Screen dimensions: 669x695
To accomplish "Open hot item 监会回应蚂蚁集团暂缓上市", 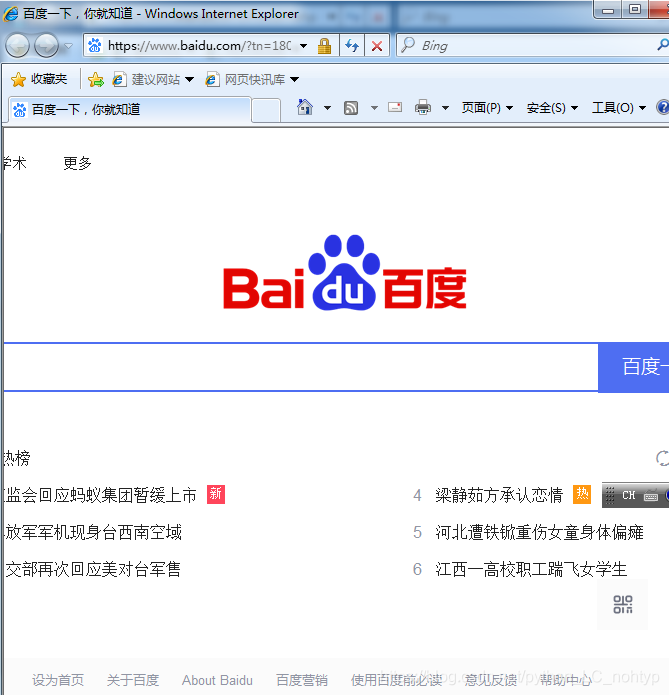I will click(100, 495).
